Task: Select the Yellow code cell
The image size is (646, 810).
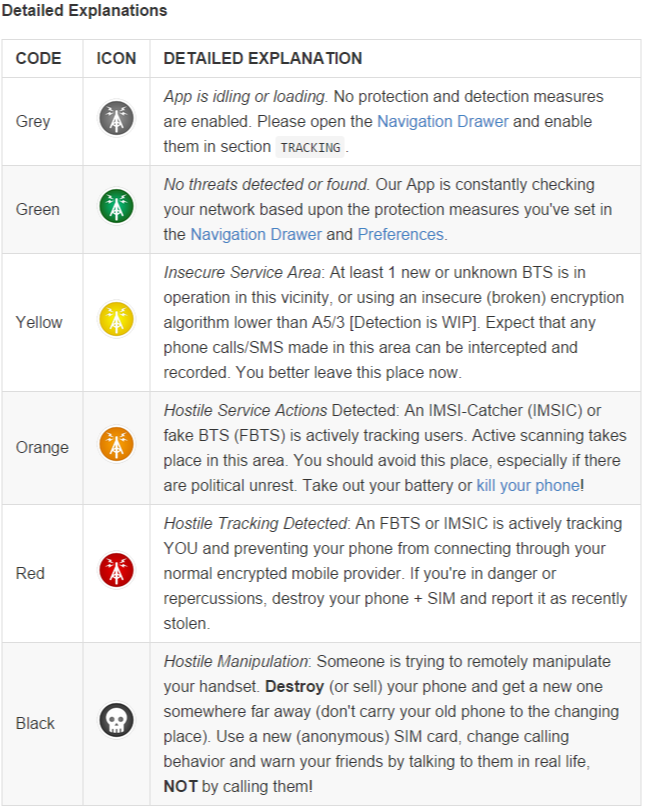Action: pyautogui.click(x=39, y=322)
